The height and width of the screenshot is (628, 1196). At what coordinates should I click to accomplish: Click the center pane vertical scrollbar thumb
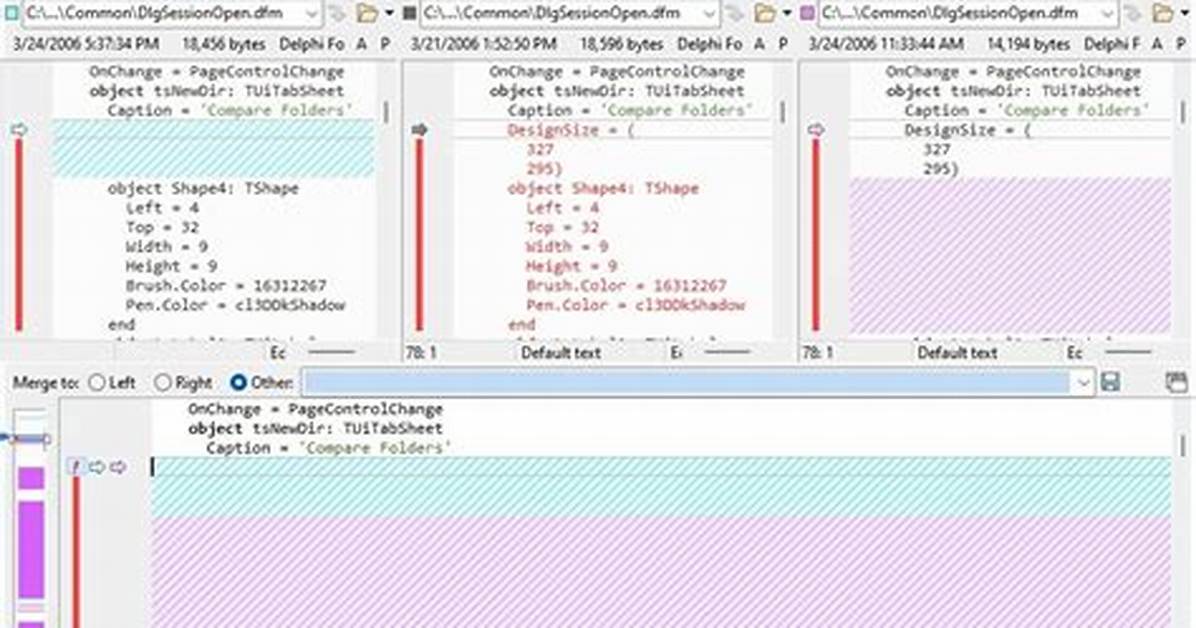point(783,113)
